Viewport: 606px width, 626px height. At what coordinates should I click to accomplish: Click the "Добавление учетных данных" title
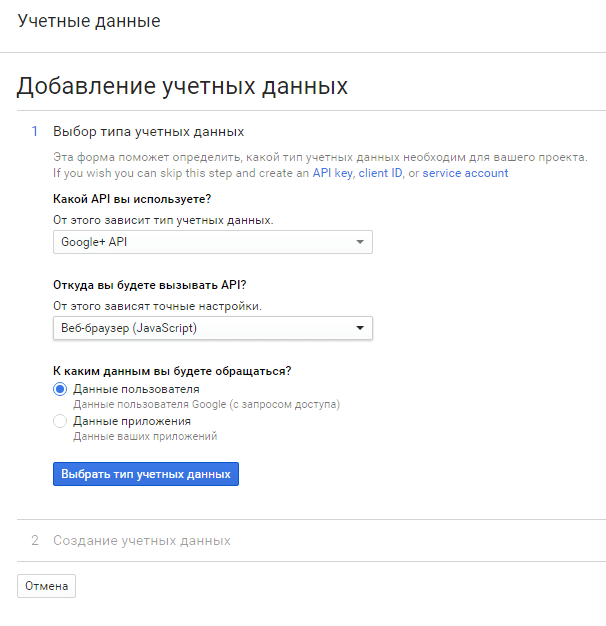click(182, 86)
